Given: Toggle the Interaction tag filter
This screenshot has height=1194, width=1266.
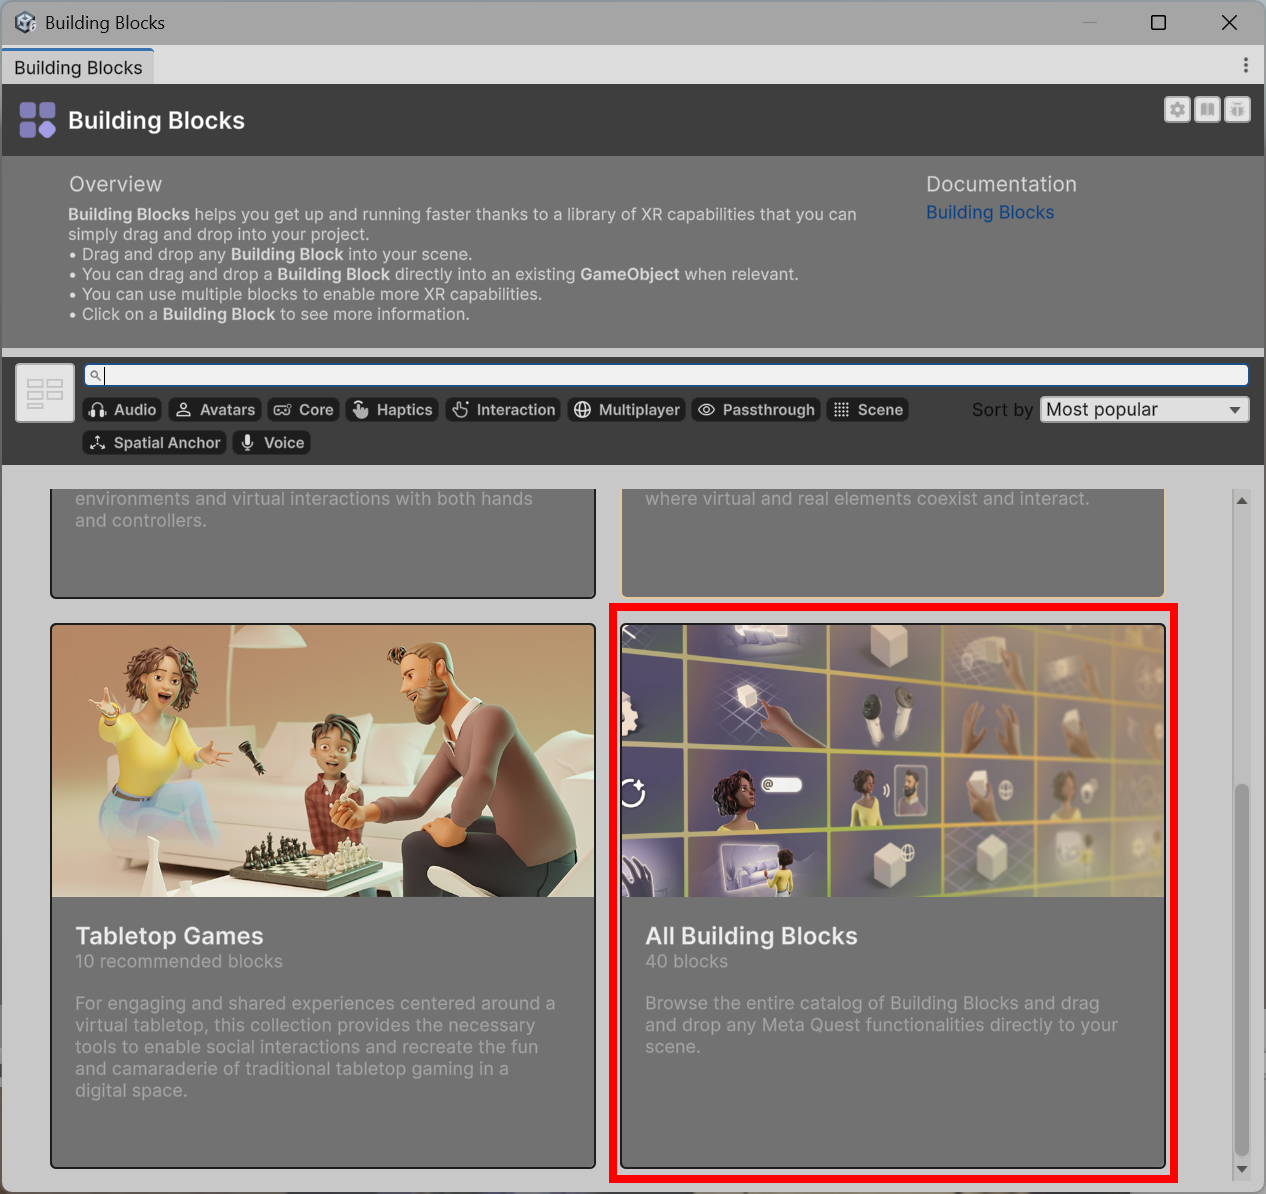Looking at the screenshot, I should [x=503, y=410].
